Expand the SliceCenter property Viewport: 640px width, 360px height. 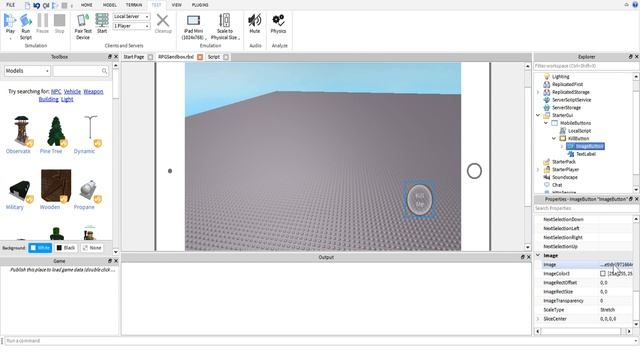(x=538, y=319)
